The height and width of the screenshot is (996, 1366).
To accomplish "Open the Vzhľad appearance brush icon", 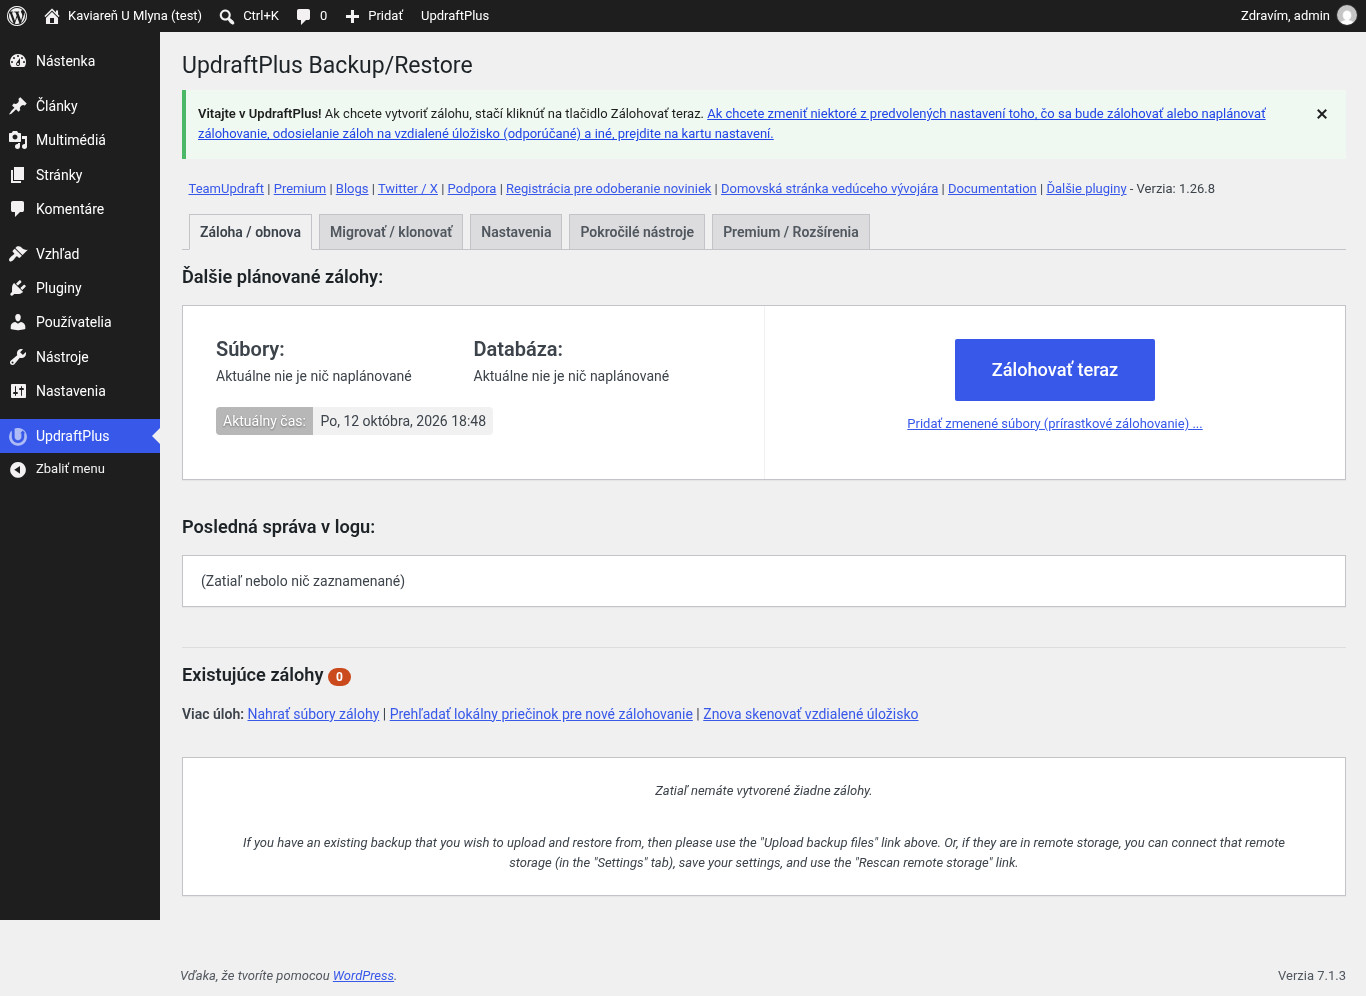I will point(18,254).
